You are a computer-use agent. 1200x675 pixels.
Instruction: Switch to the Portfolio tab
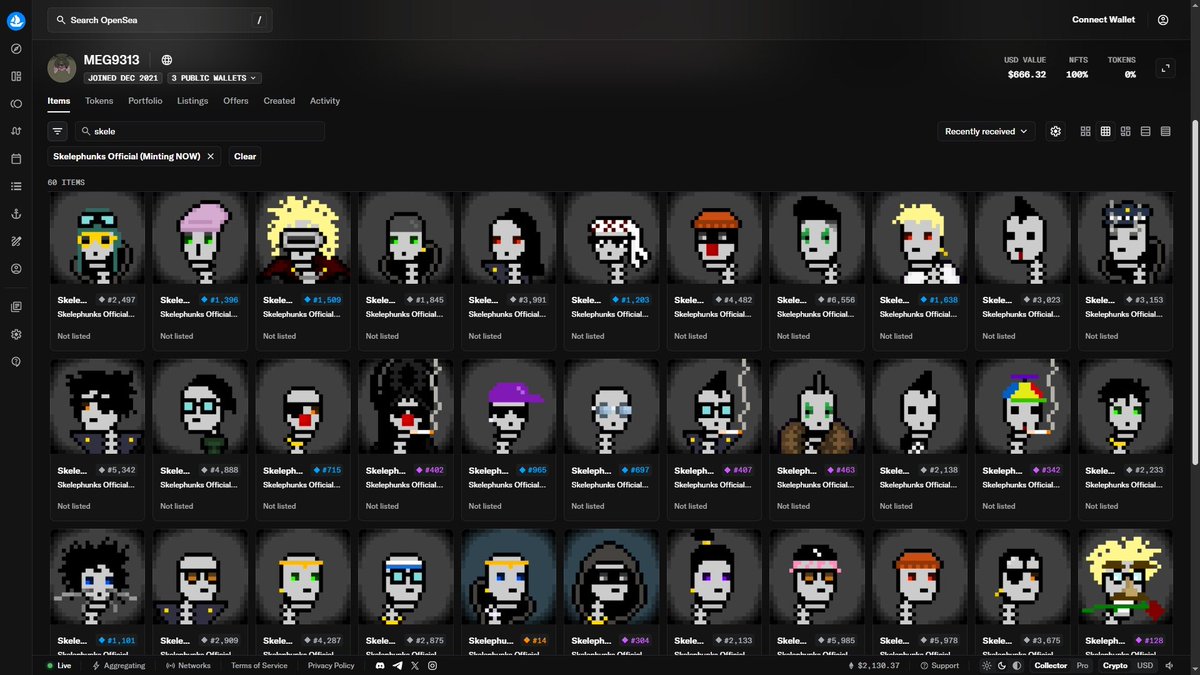[x=145, y=101]
